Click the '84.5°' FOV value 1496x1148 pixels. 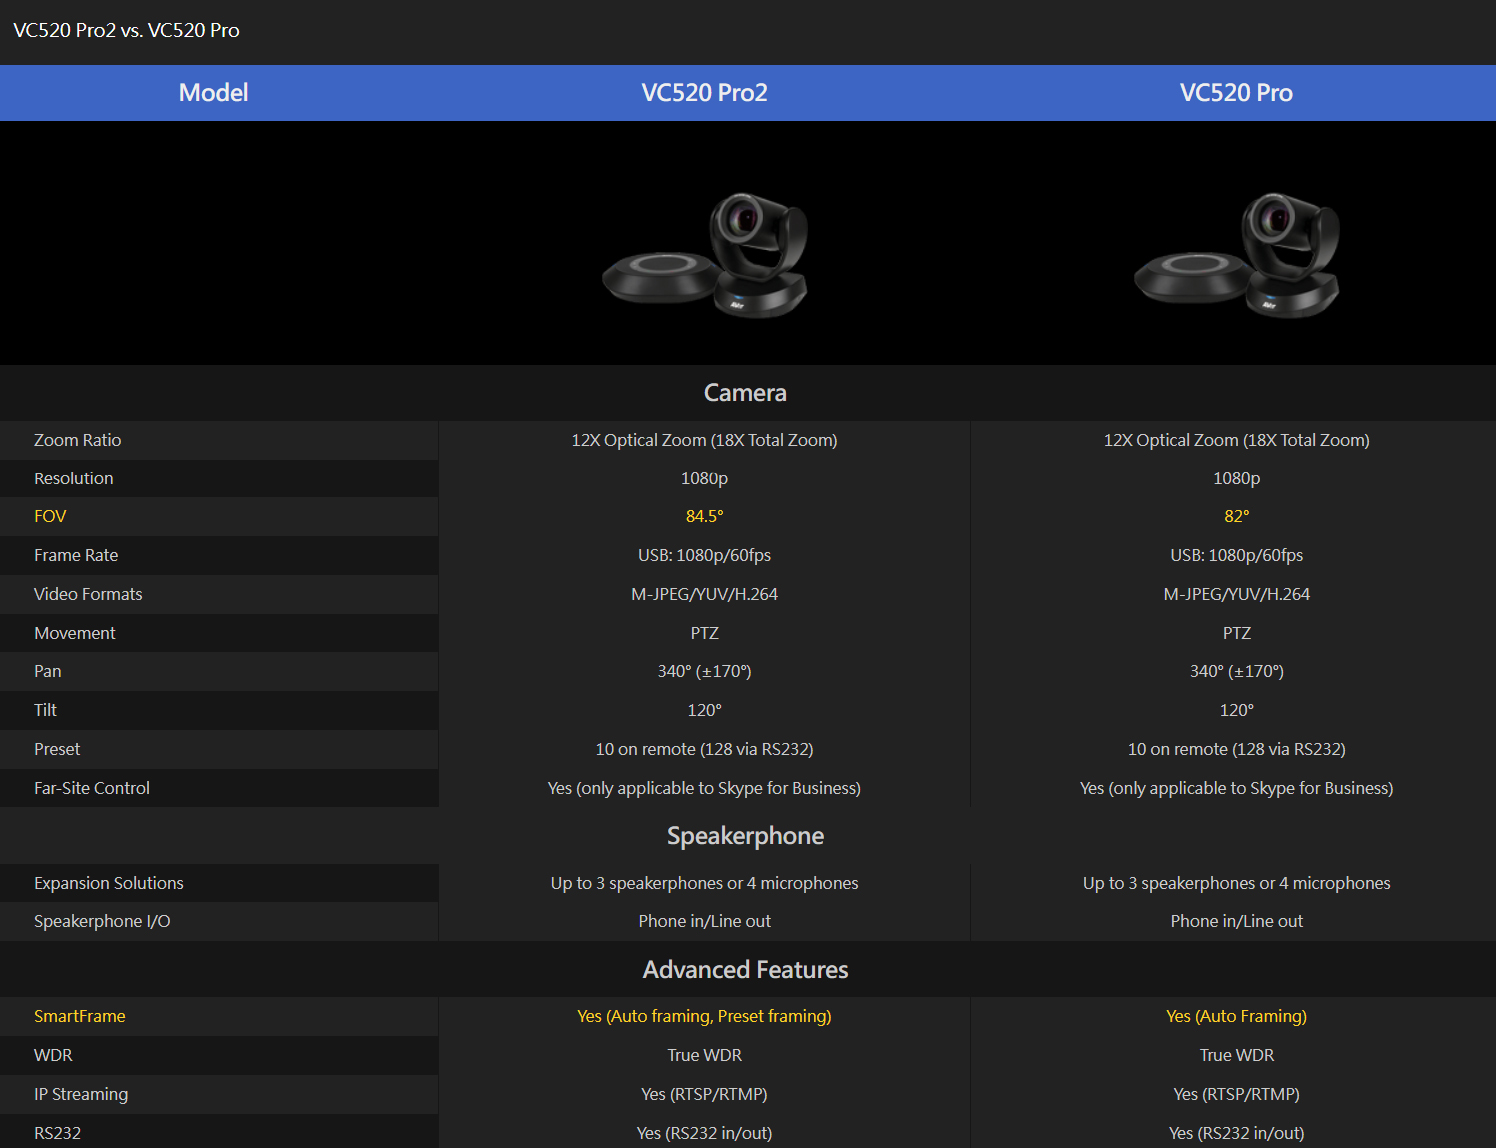(704, 516)
